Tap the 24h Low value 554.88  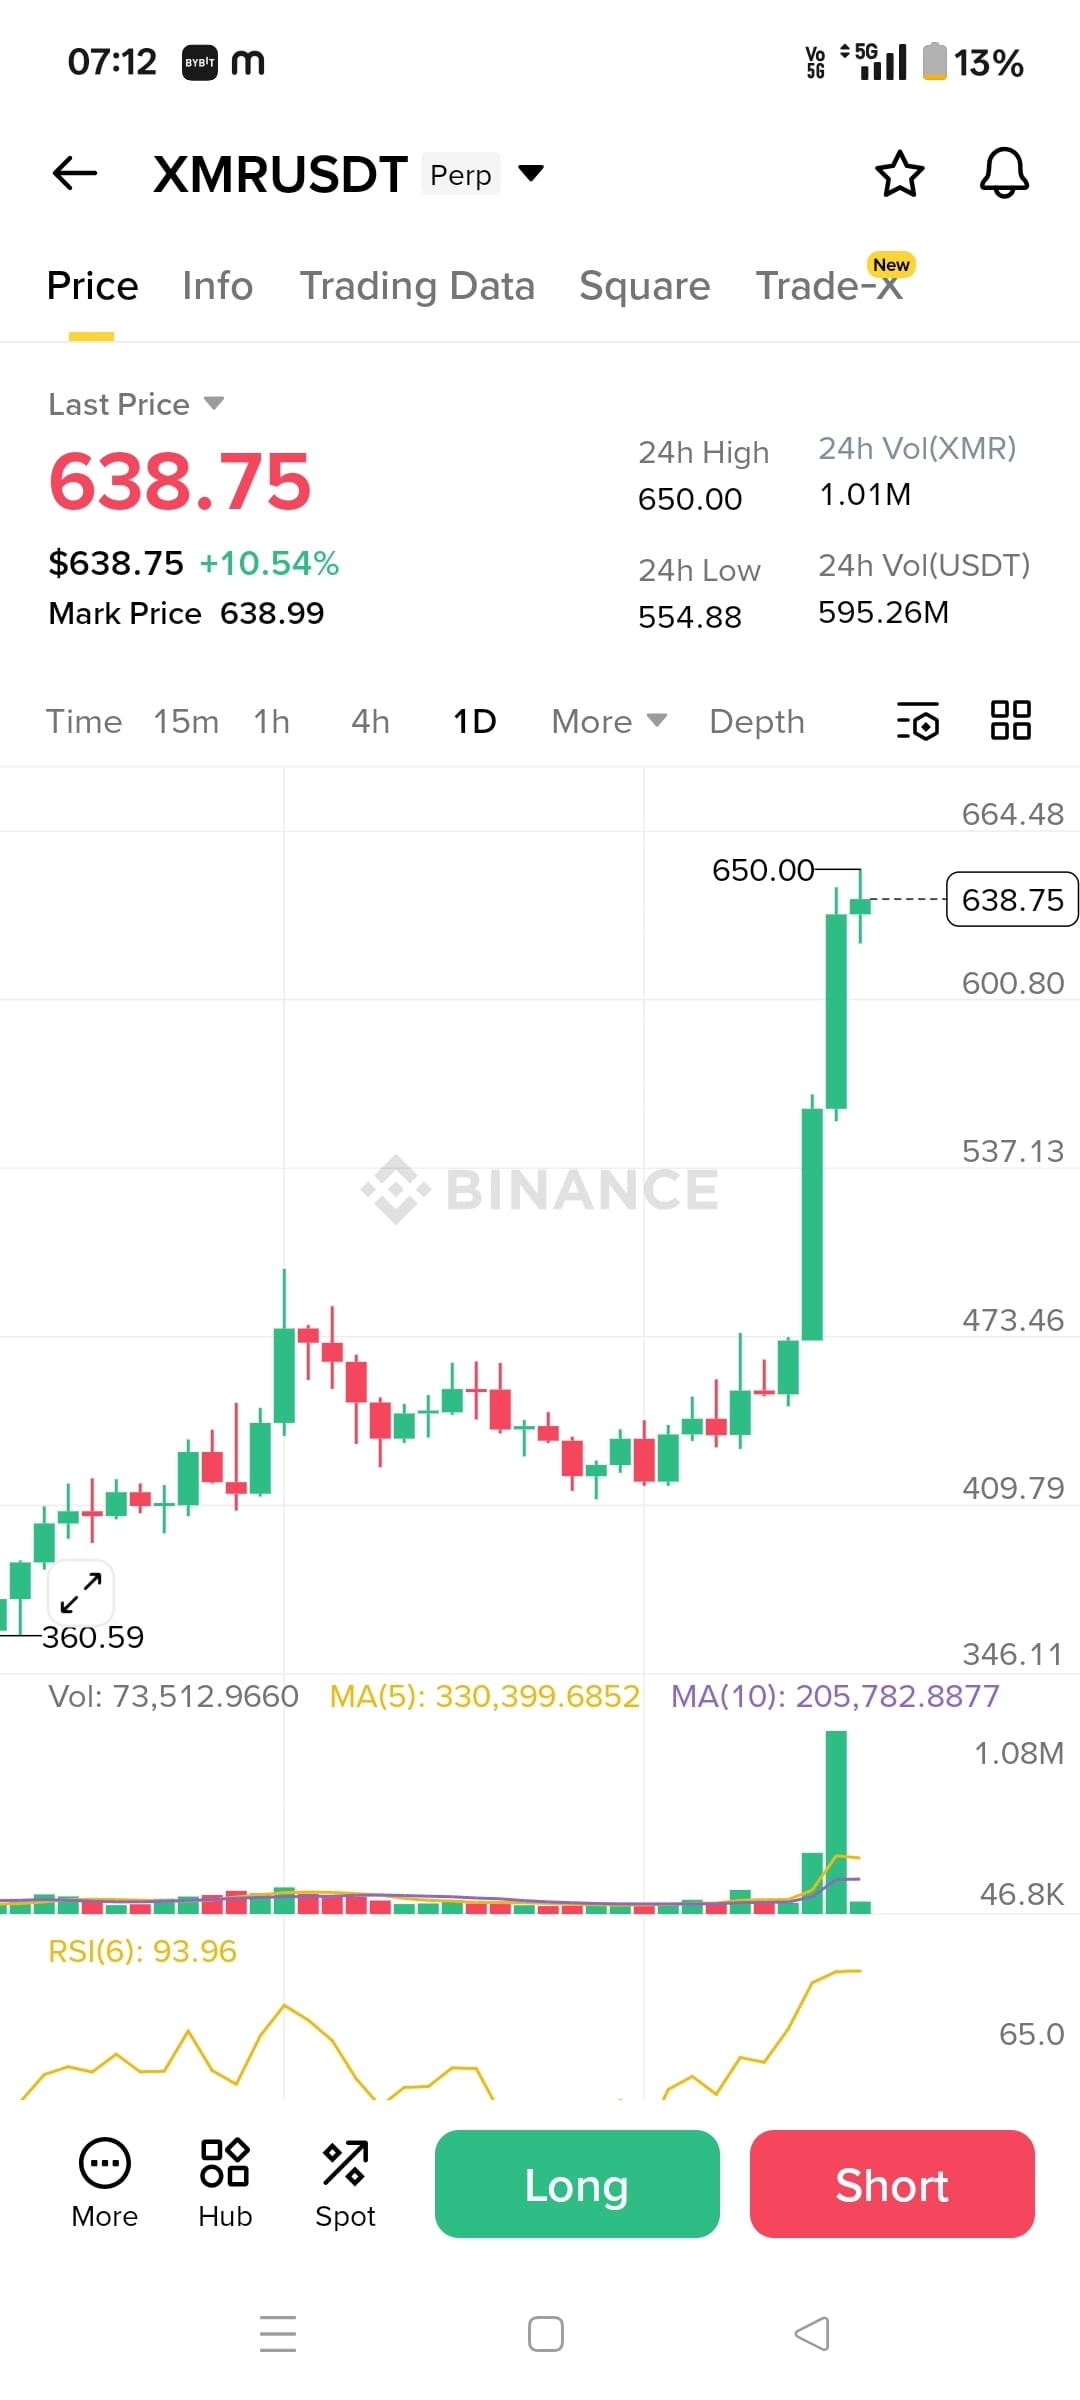(x=690, y=617)
